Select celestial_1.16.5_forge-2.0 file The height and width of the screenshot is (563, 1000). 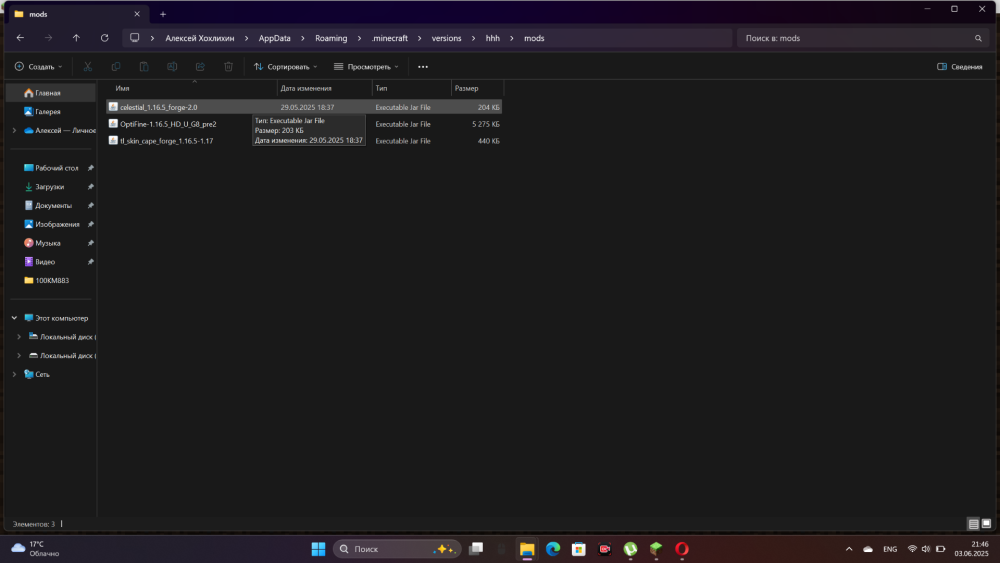[x=304, y=107]
